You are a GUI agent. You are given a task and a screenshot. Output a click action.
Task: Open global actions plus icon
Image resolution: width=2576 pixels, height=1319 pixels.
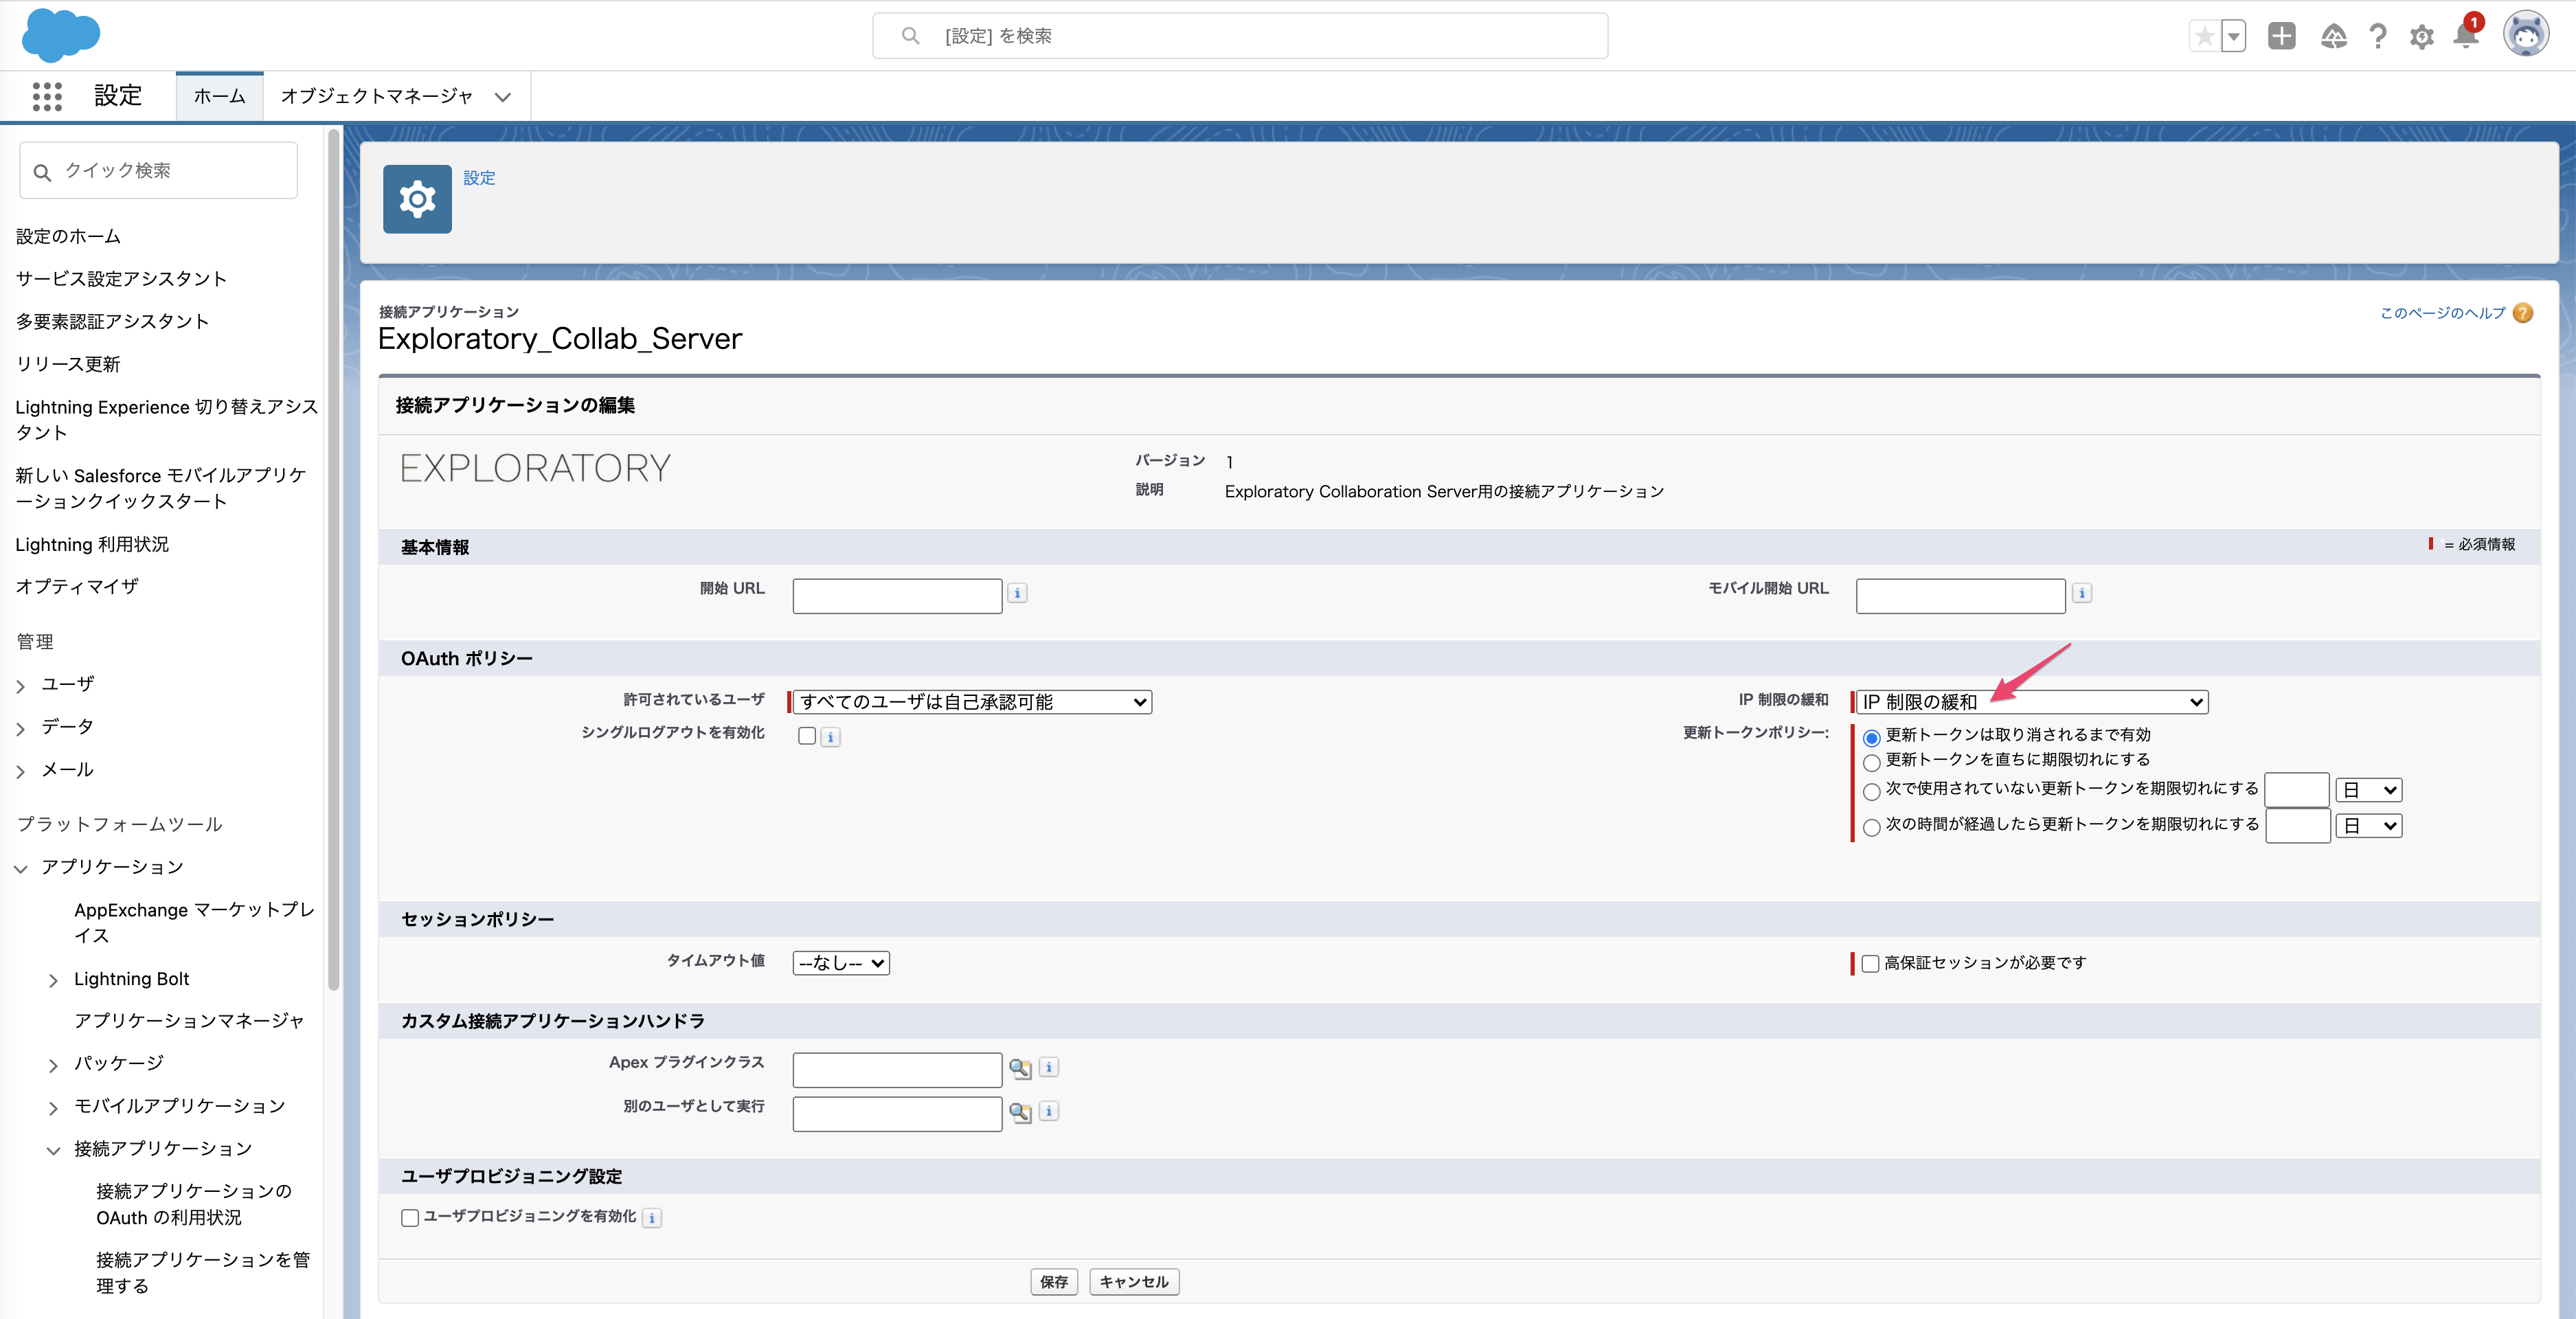tap(2282, 36)
